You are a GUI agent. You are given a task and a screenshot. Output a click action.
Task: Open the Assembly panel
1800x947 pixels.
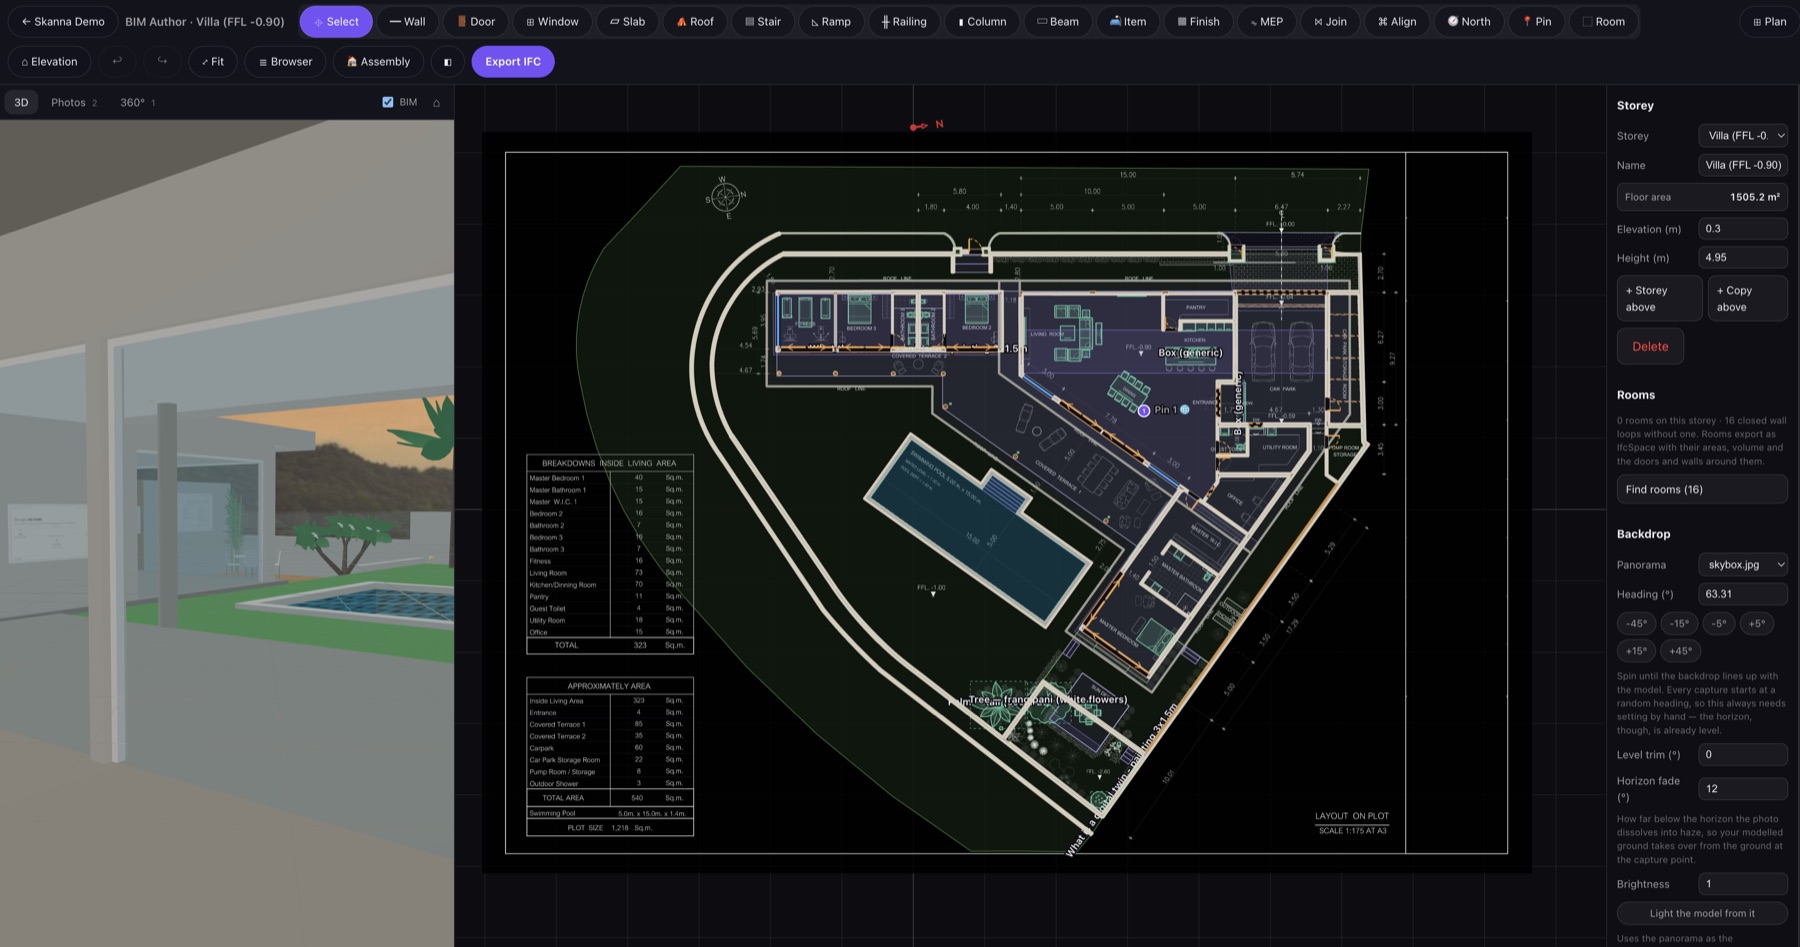(378, 61)
